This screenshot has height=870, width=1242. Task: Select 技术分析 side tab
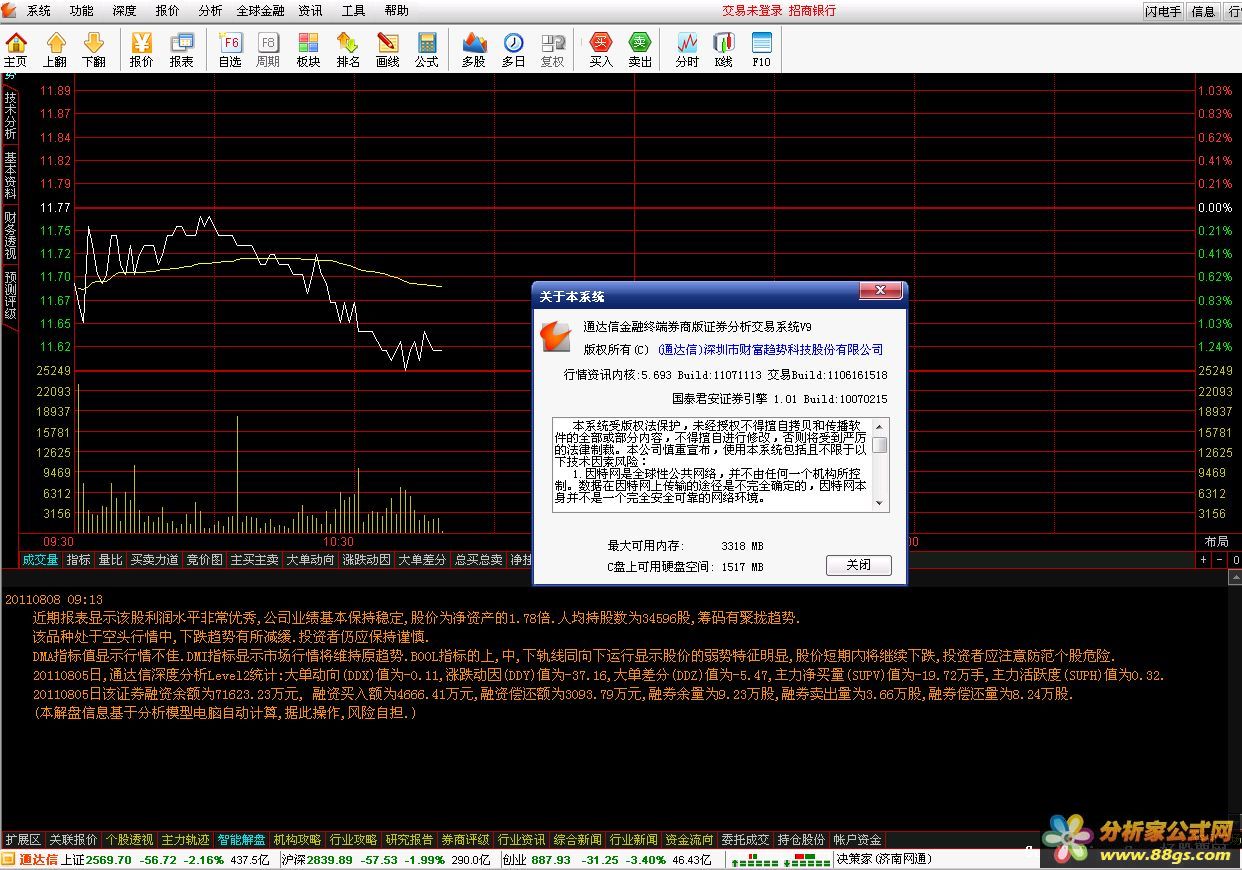[x=10, y=115]
